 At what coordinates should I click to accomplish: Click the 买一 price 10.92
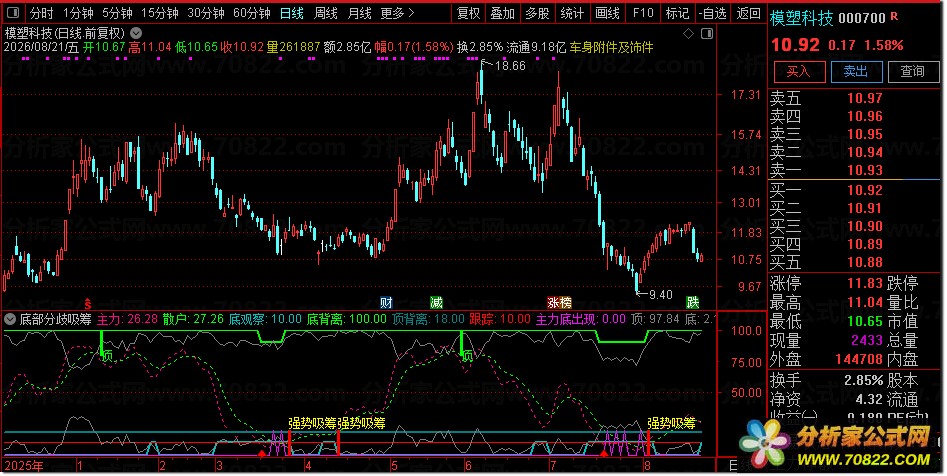[864, 190]
